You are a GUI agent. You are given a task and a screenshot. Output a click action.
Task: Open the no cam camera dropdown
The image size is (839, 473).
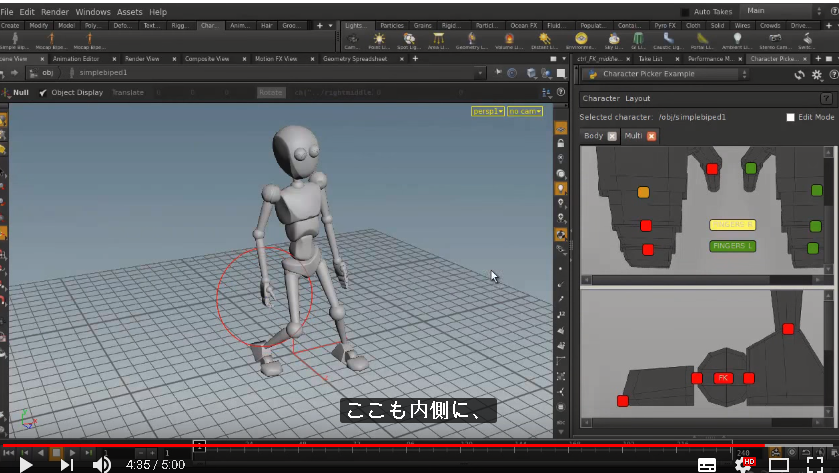pyautogui.click(x=525, y=111)
